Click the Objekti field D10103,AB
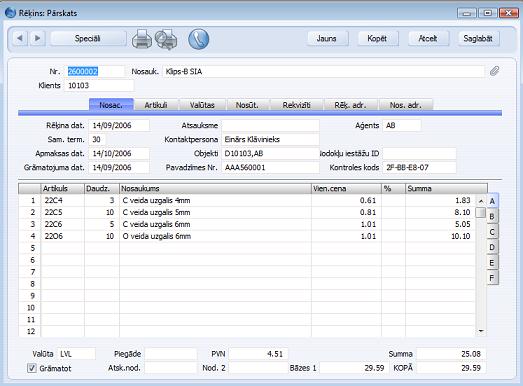Screen dimensions: 523x386 pyautogui.click(x=271, y=153)
